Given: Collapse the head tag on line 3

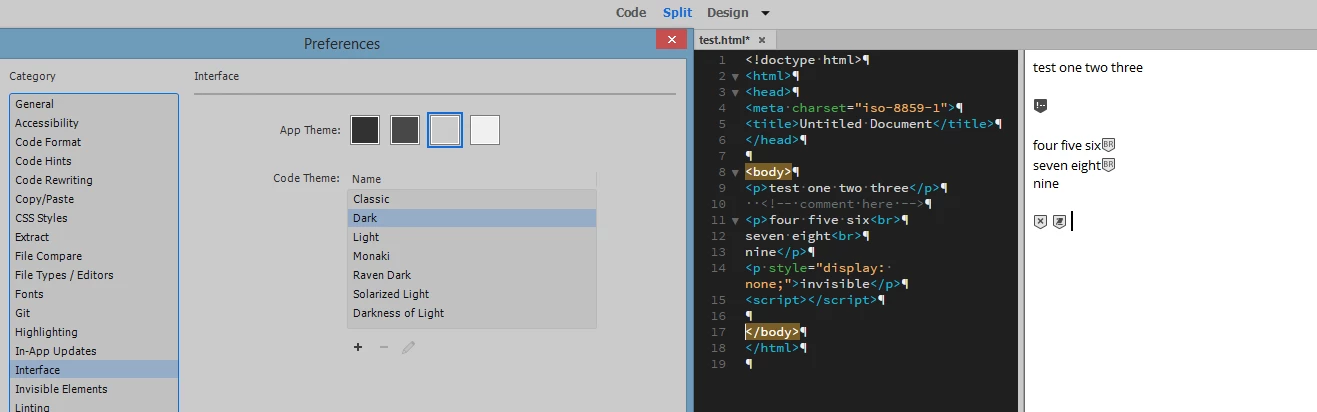Looking at the screenshot, I should (x=735, y=92).
